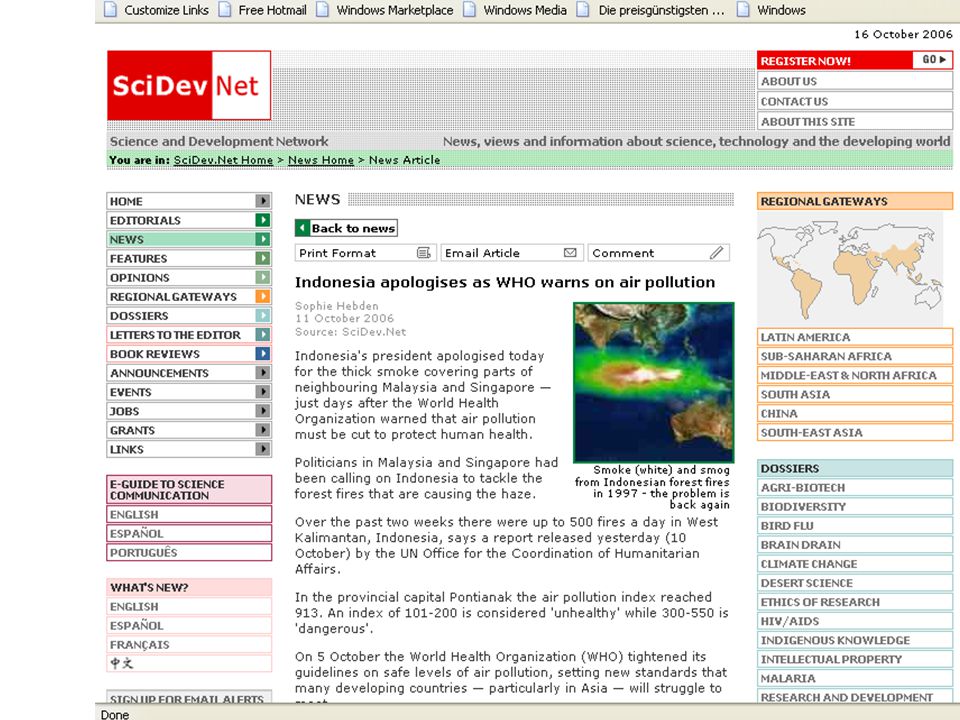Select the EVENTS menu item
The image size is (960, 720).
(x=189, y=391)
